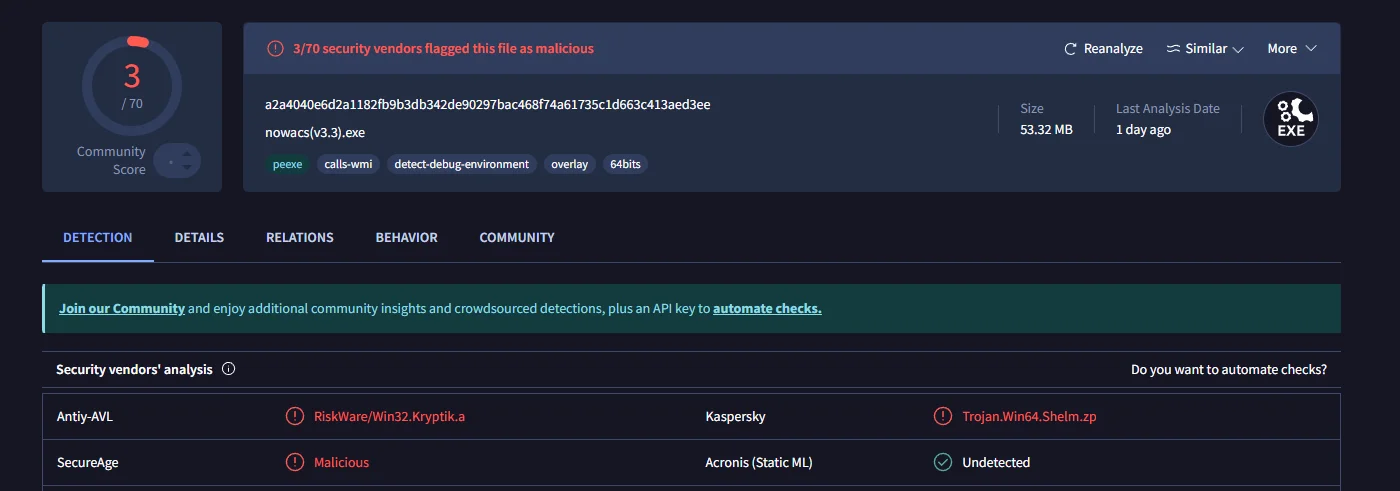The height and width of the screenshot is (491, 1400).
Task: Click the Reanalyze refresh icon
Action: coord(1070,49)
